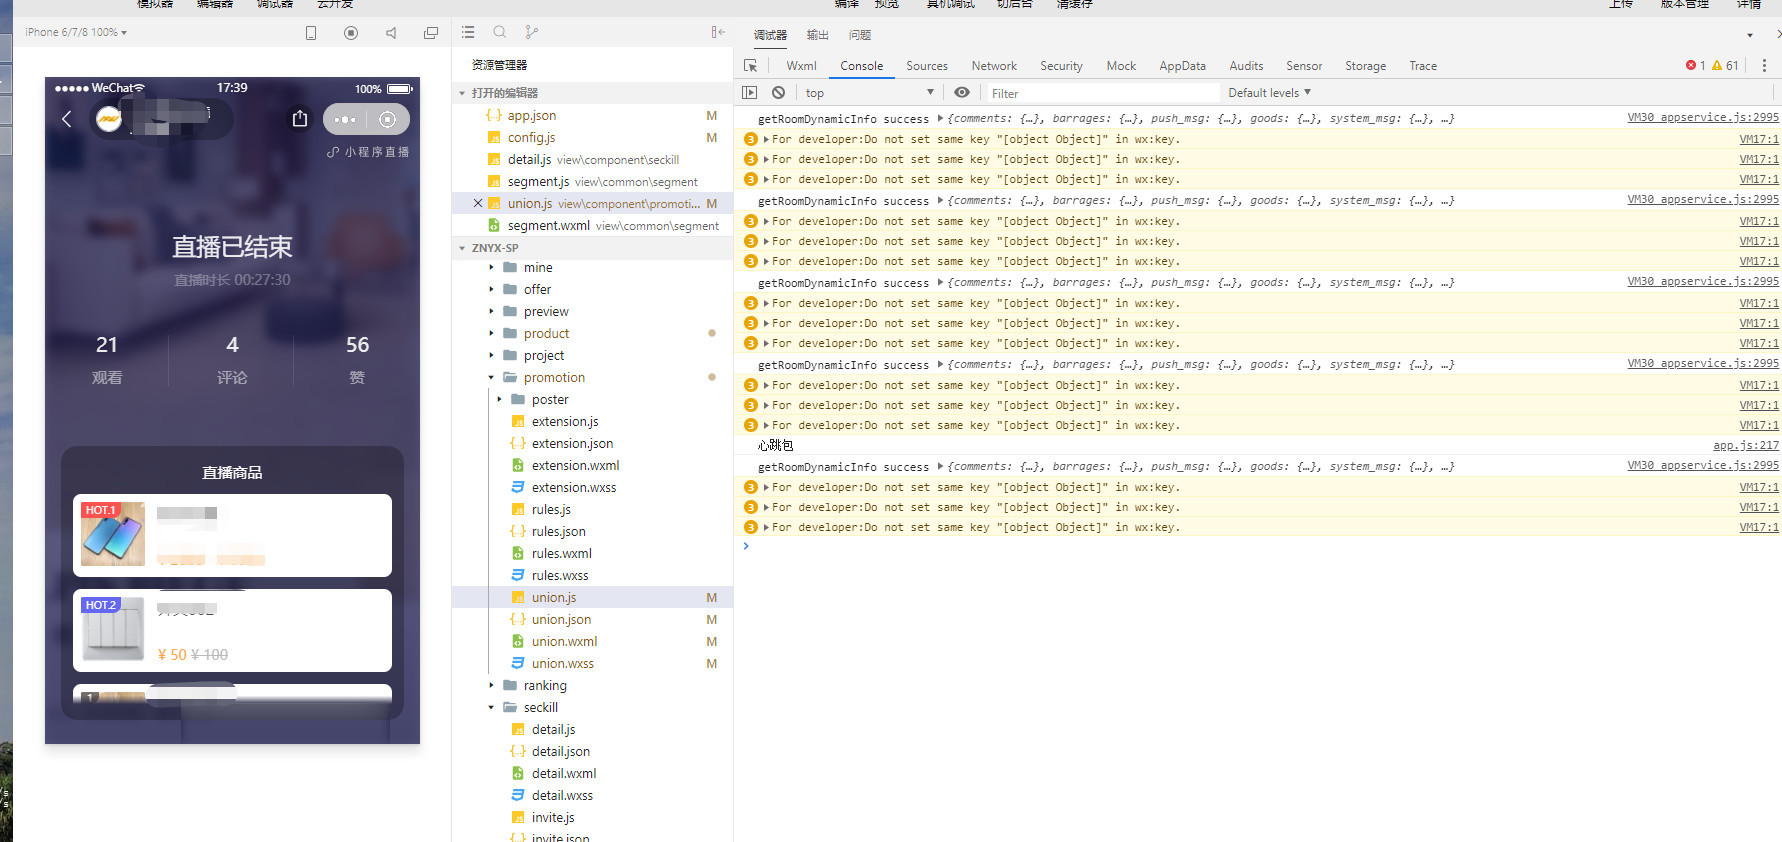The width and height of the screenshot is (1782, 842).
Task: Click the console Filter input field
Action: 1103,93
